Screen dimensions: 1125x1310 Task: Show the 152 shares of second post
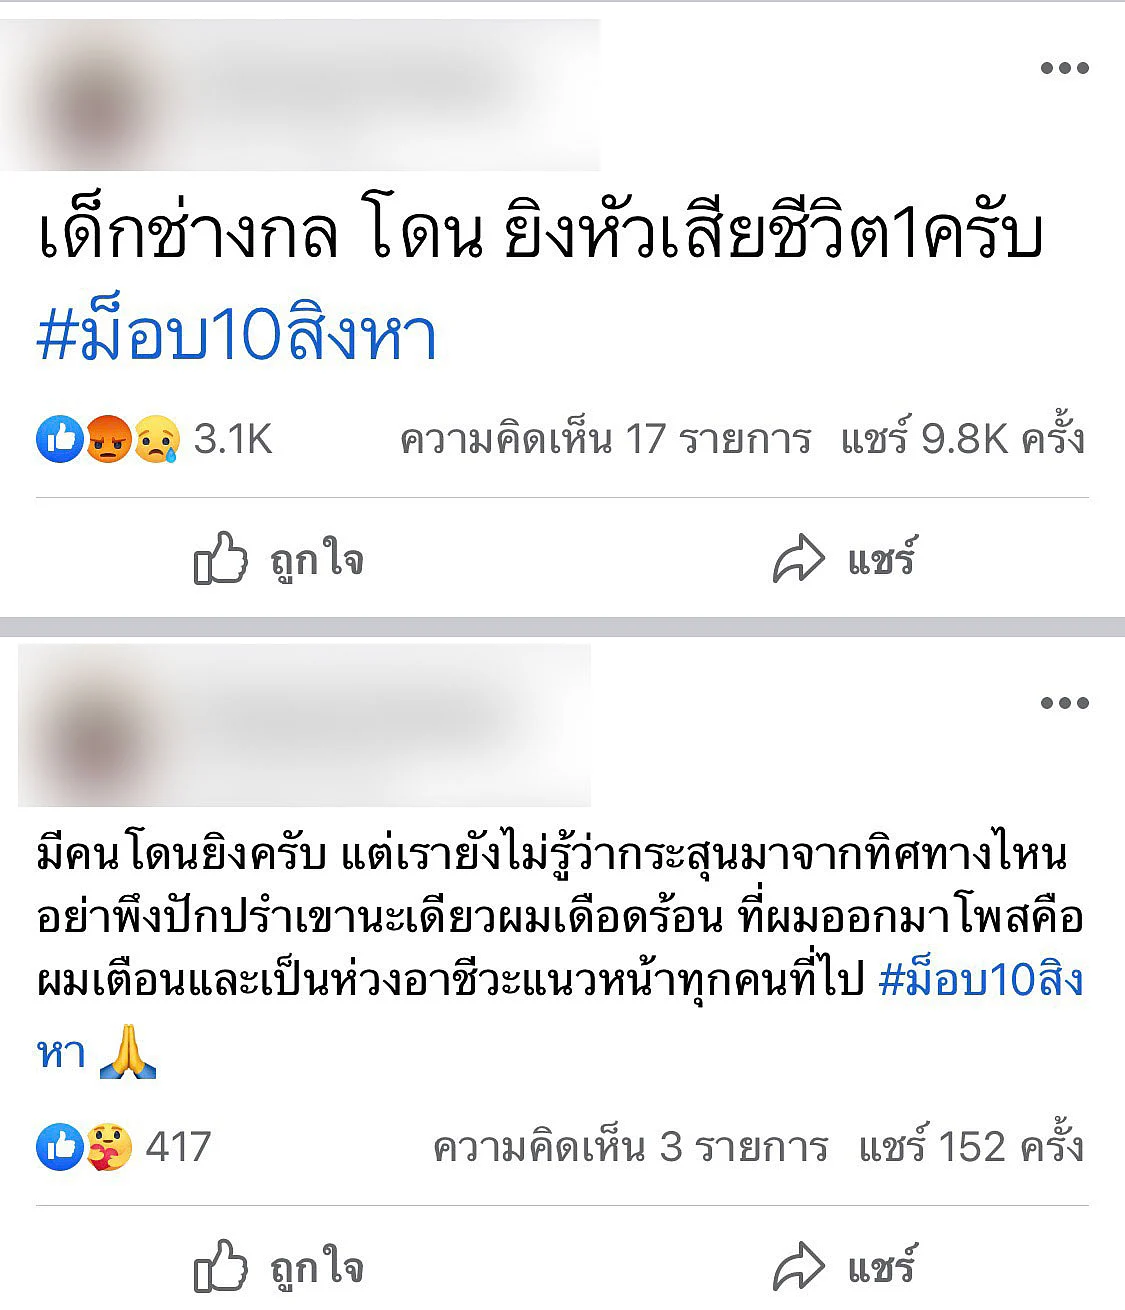pyautogui.click(x=971, y=1147)
